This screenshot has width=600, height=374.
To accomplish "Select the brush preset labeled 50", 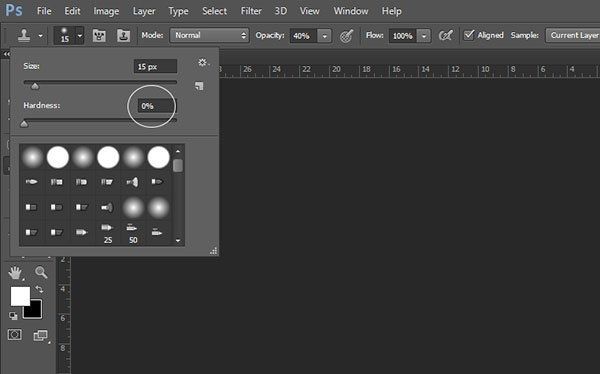I will click(x=133, y=233).
